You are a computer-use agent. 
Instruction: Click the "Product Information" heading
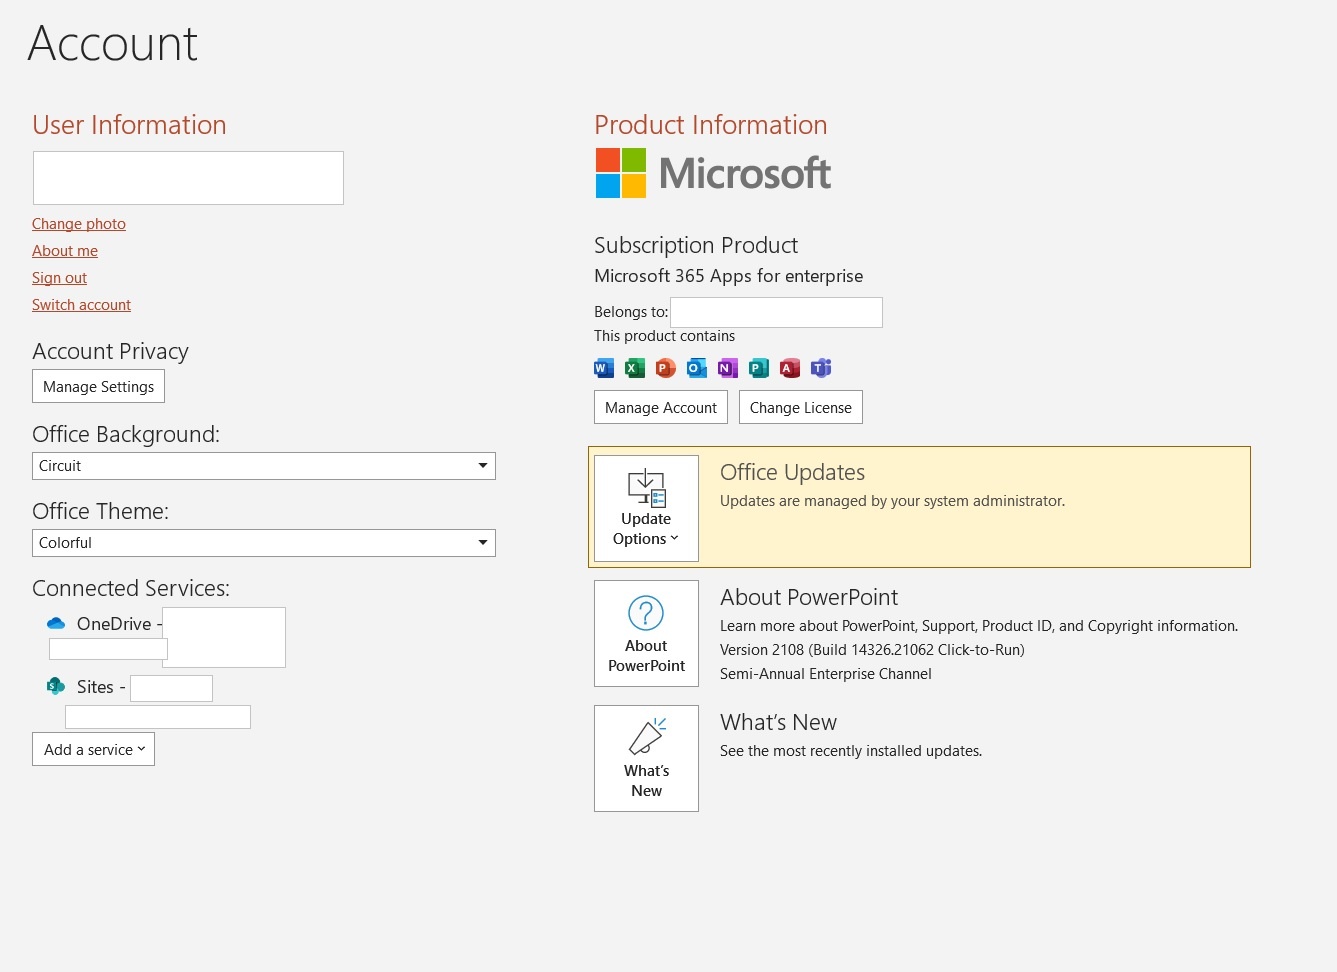(711, 125)
